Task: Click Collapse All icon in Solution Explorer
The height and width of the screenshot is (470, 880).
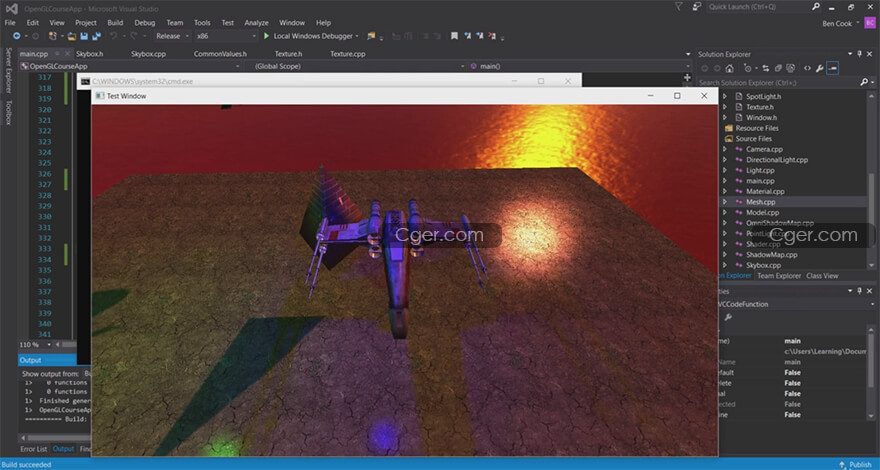Action: tap(778, 69)
